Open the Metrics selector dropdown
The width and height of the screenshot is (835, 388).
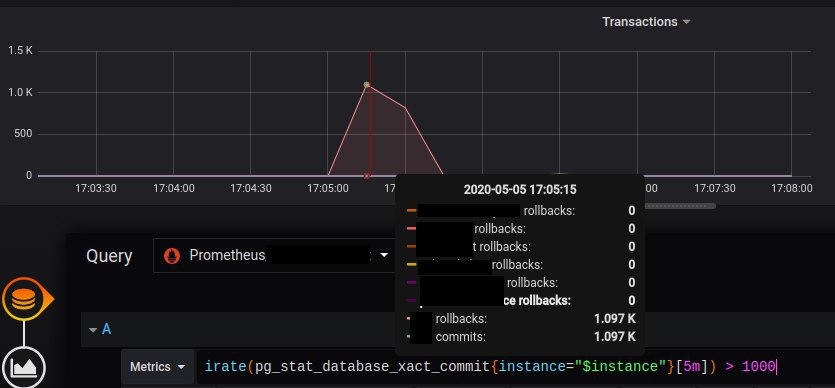coord(158,367)
